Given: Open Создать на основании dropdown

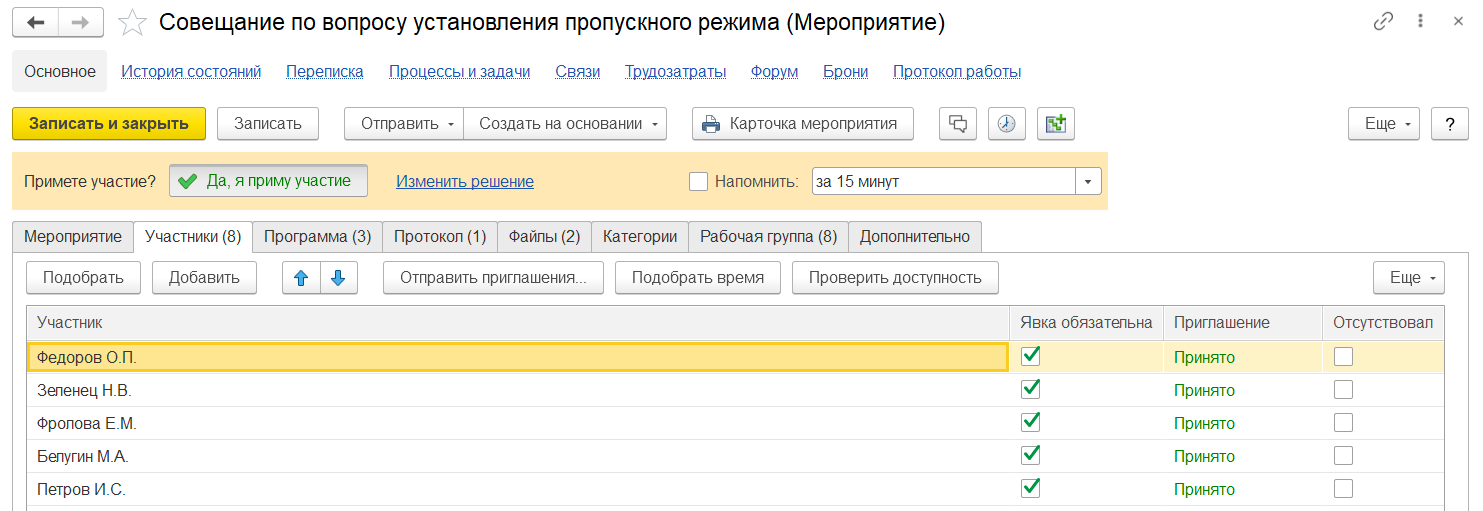Looking at the screenshot, I should pos(566,124).
